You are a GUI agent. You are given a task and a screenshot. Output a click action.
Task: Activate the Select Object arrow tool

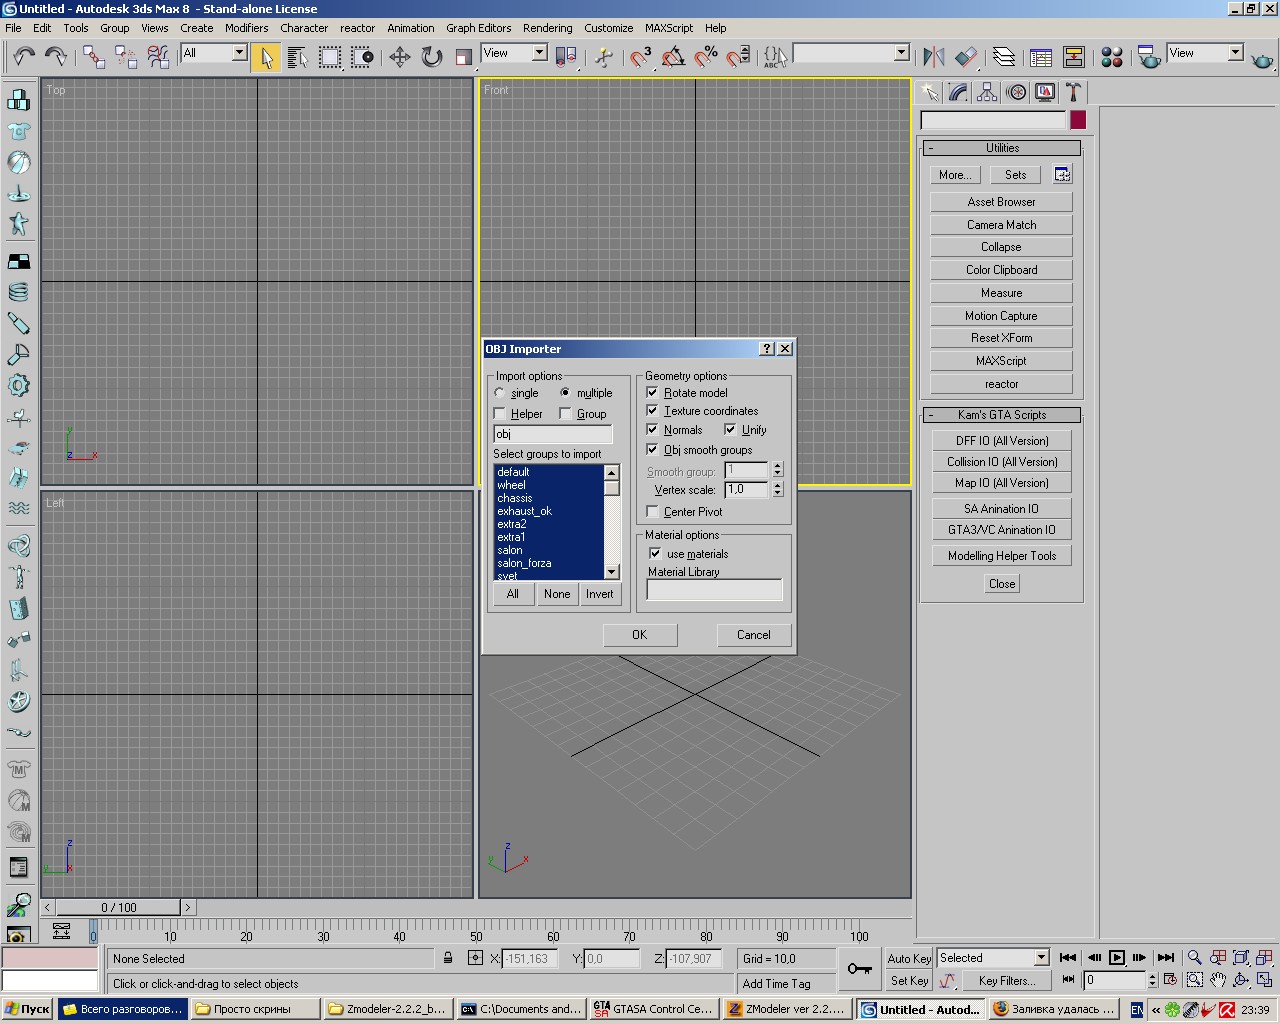point(266,56)
